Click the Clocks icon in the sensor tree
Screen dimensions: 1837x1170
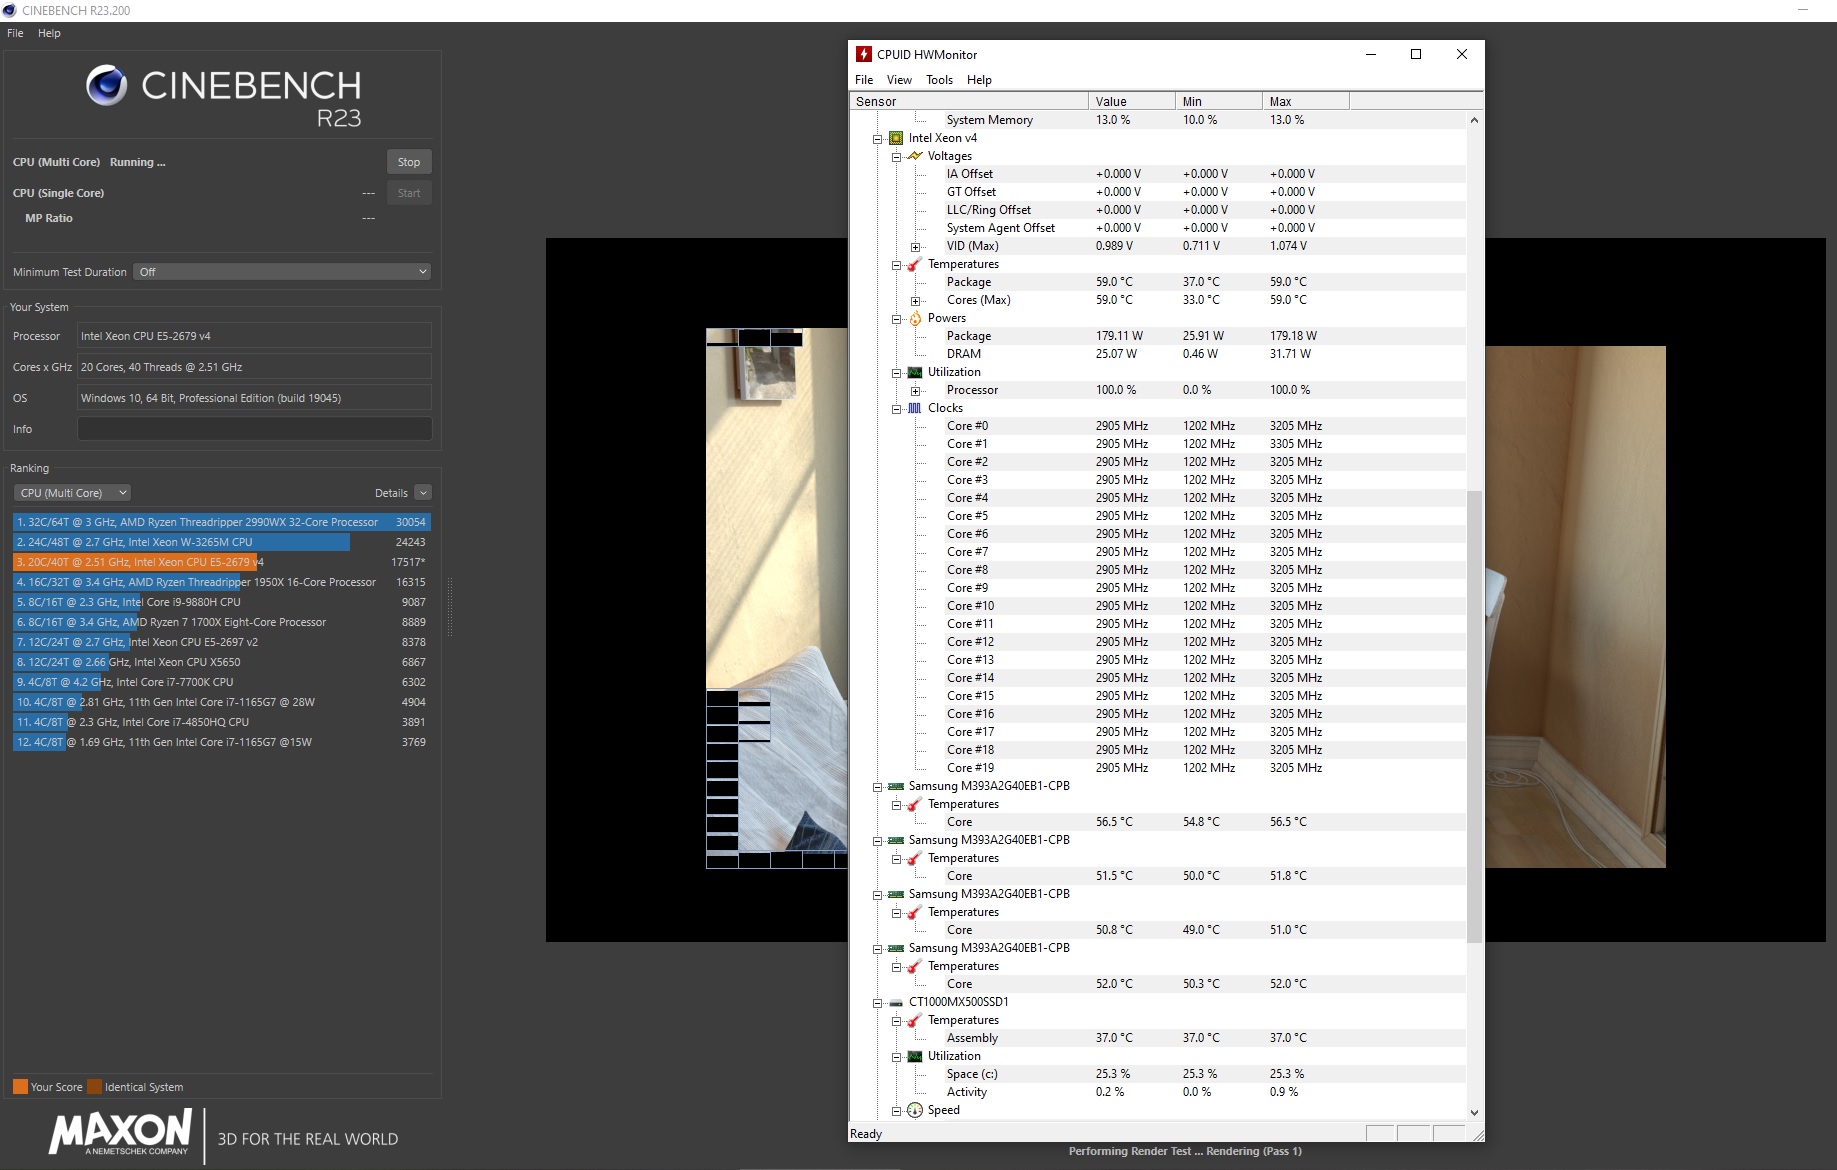point(915,408)
